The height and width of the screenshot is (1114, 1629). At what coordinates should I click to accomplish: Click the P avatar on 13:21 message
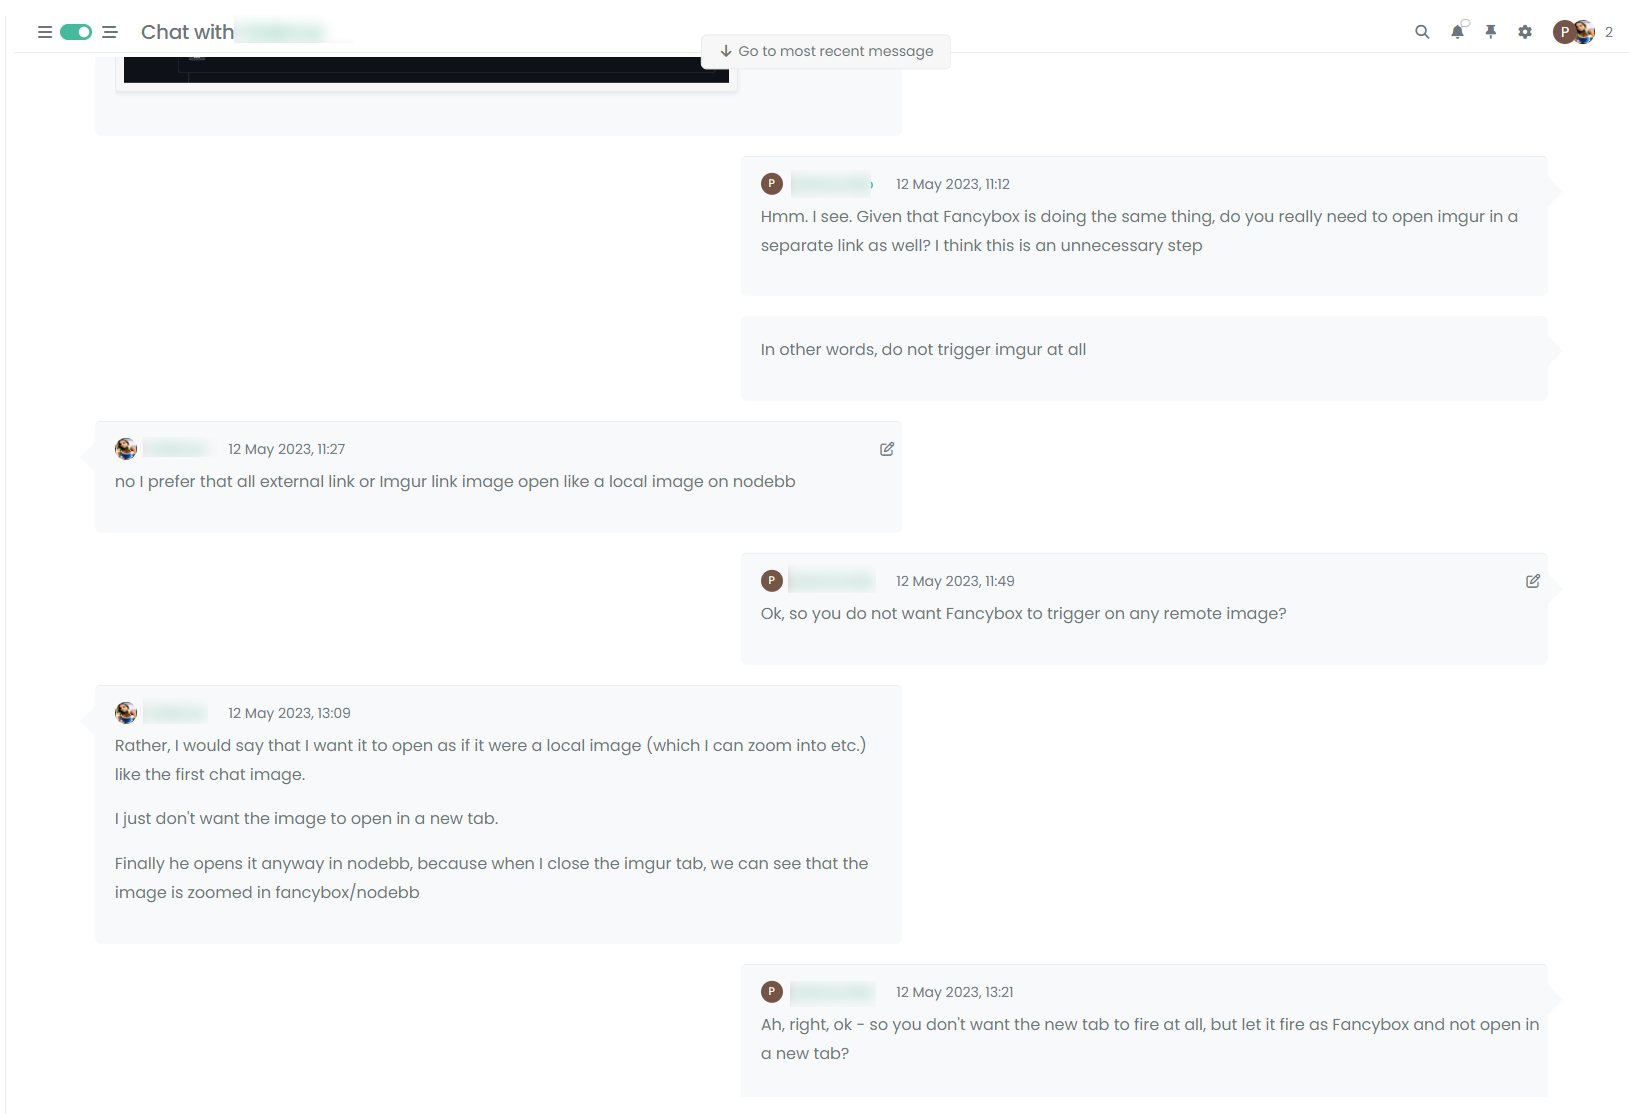click(772, 992)
